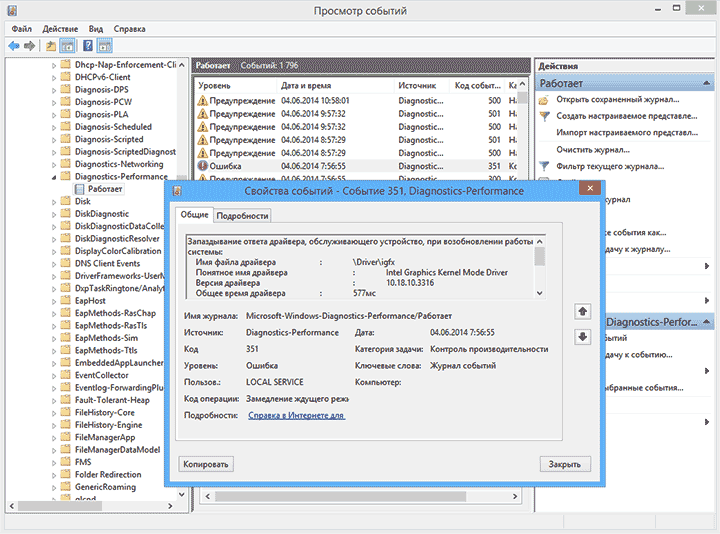Click the up-one-level folder toolbar icon
Viewport: 720px width, 534px height.
(x=51, y=45)
